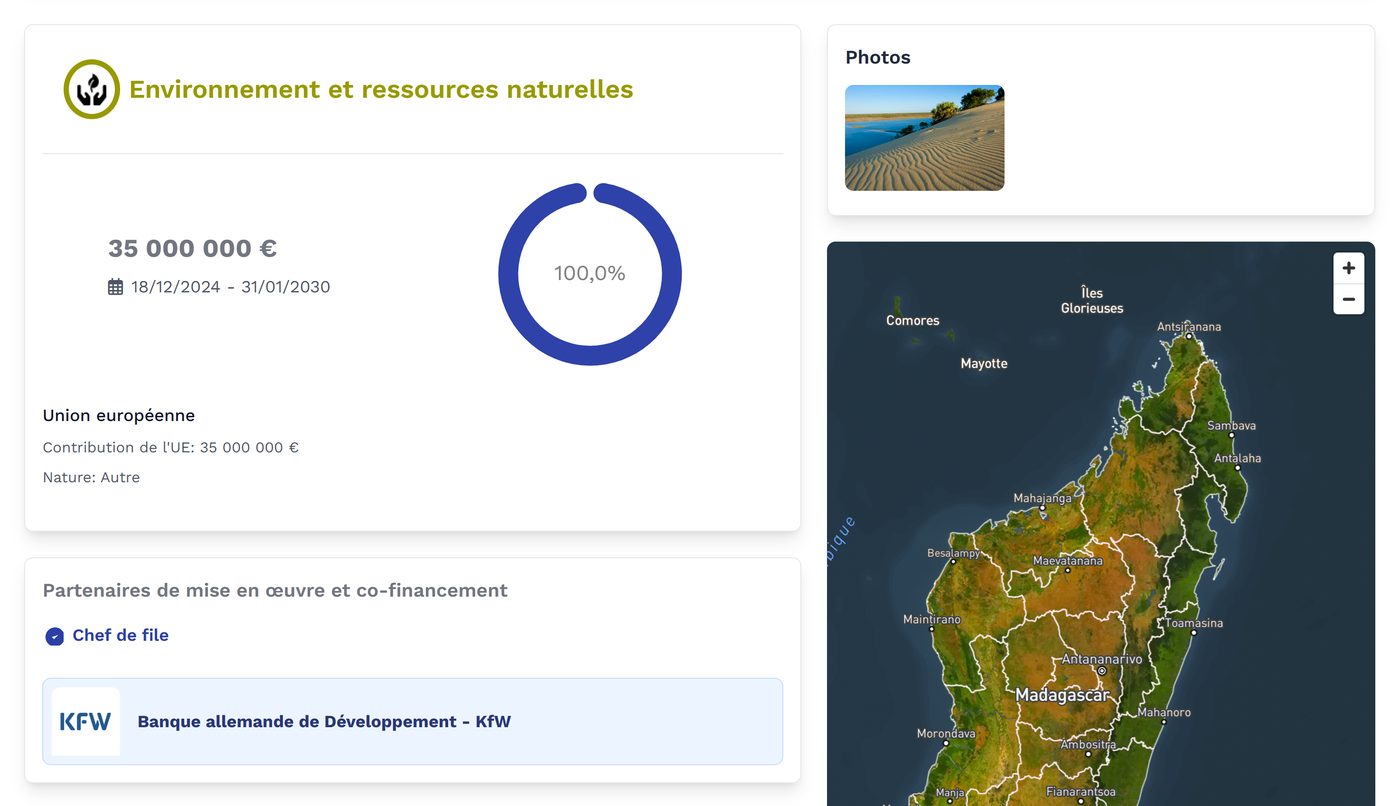Open the Photos section header

pos(878,57)
